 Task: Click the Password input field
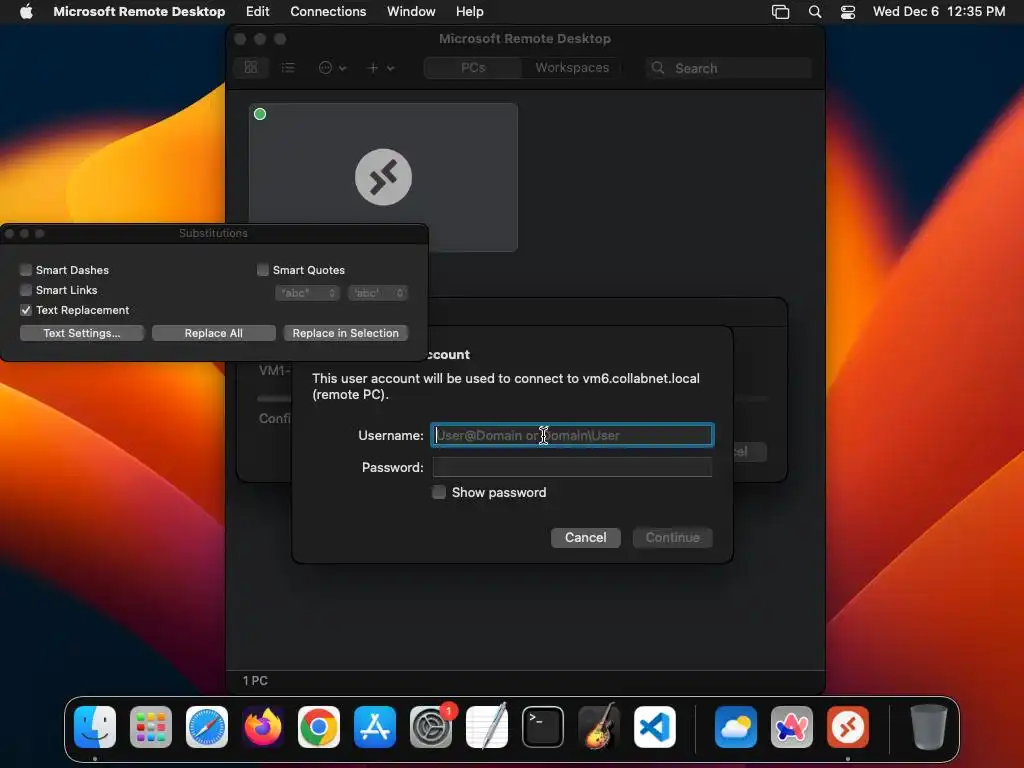(x=572, y=468)
